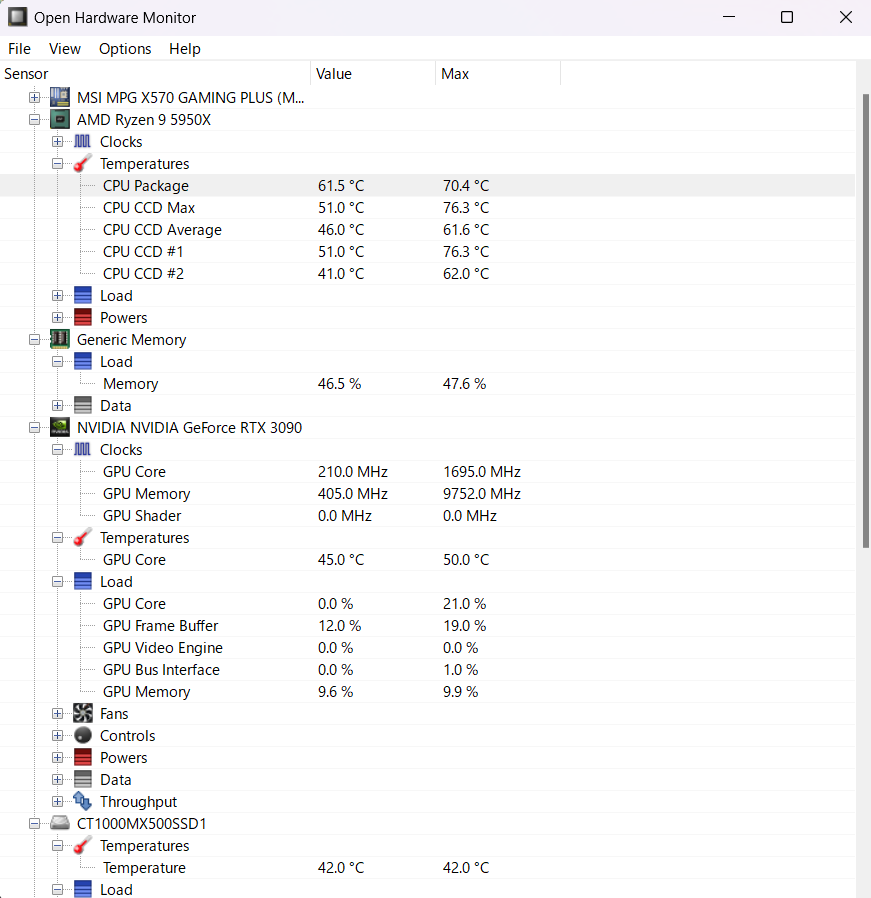Open the File menu
The image size is (871, 898).
tap(19, 49)
